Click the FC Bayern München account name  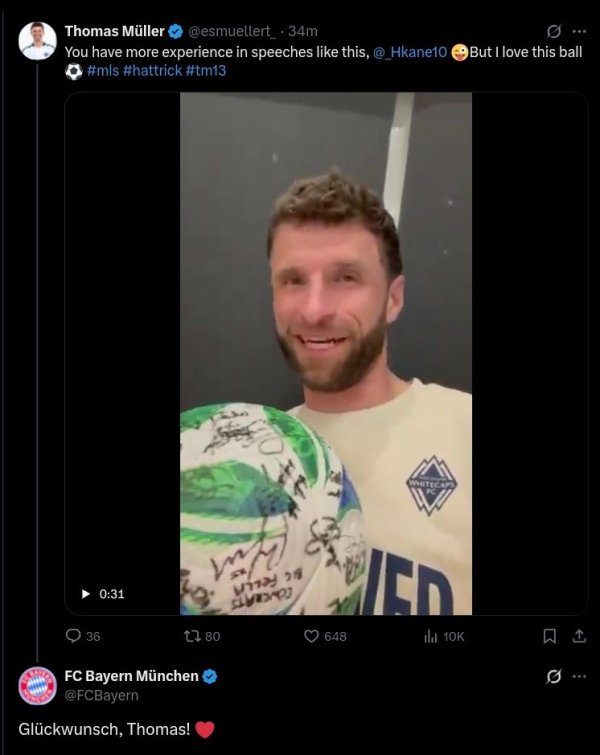[x=132, y=676]
